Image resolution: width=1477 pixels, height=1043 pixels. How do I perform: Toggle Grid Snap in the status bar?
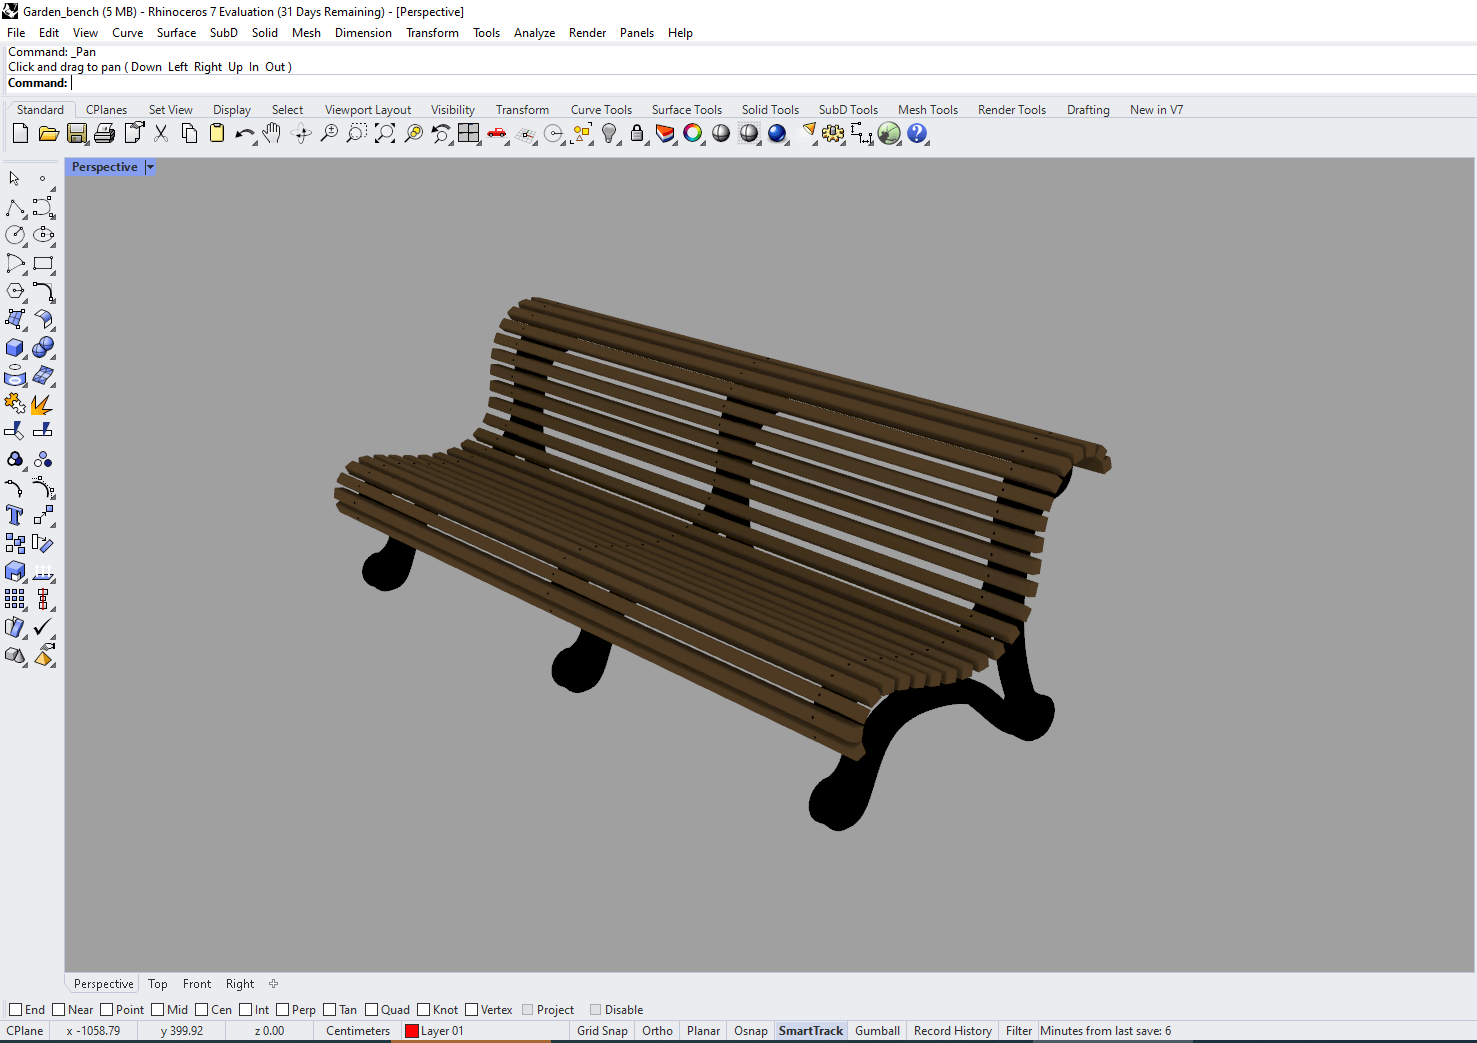coord(602,1030)
